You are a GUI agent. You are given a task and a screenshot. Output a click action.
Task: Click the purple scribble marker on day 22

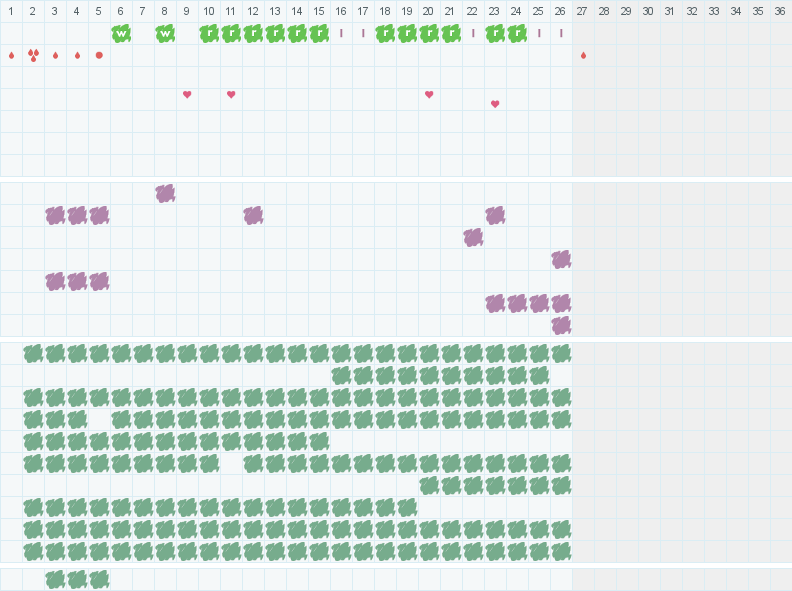tap(473, 237)
